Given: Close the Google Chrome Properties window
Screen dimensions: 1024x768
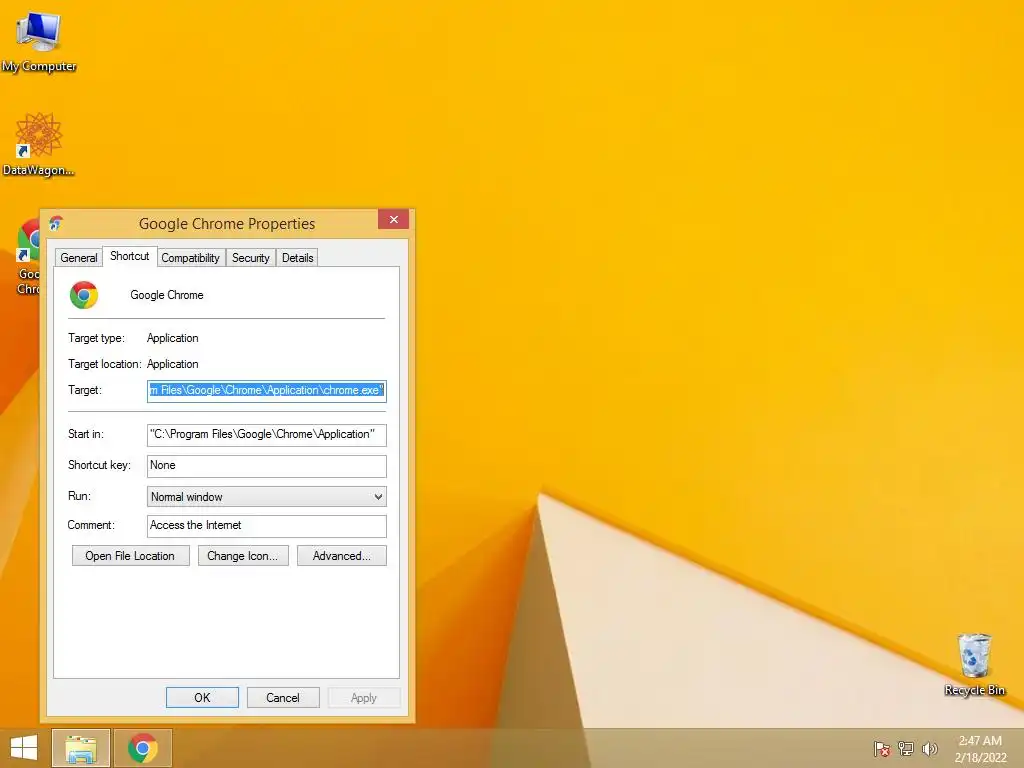Looking at the screenshot, I should point(393,219).
